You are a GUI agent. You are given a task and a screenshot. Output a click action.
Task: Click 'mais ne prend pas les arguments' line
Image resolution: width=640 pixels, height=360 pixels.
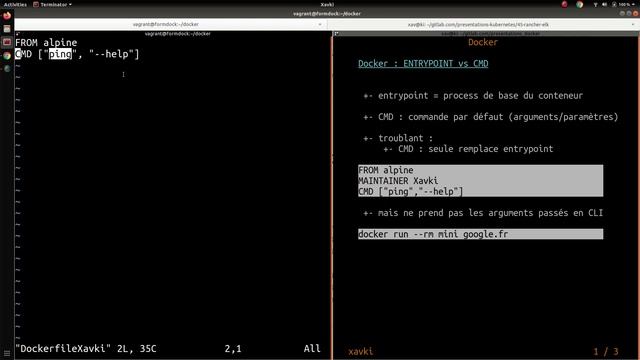click(x=483, y=213)
